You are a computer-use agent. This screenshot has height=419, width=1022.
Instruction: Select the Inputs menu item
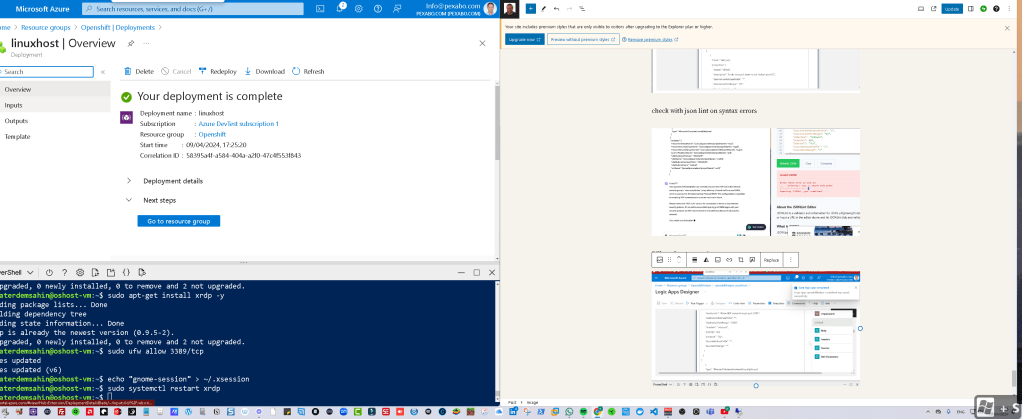coord(55,105)
